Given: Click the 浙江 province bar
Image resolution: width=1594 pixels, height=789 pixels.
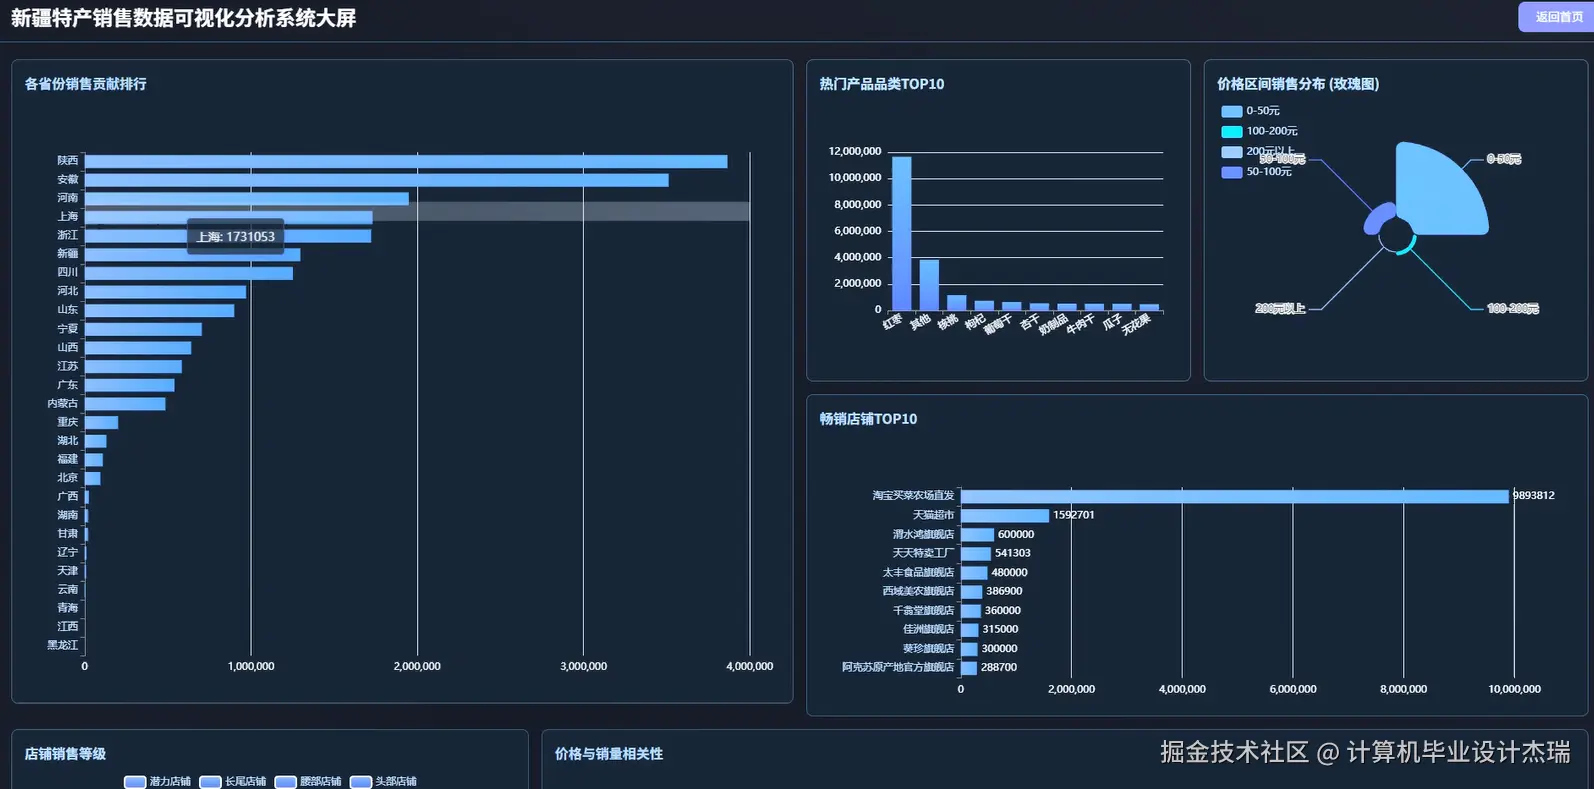Looking at the screenshot, I should 228,236.
